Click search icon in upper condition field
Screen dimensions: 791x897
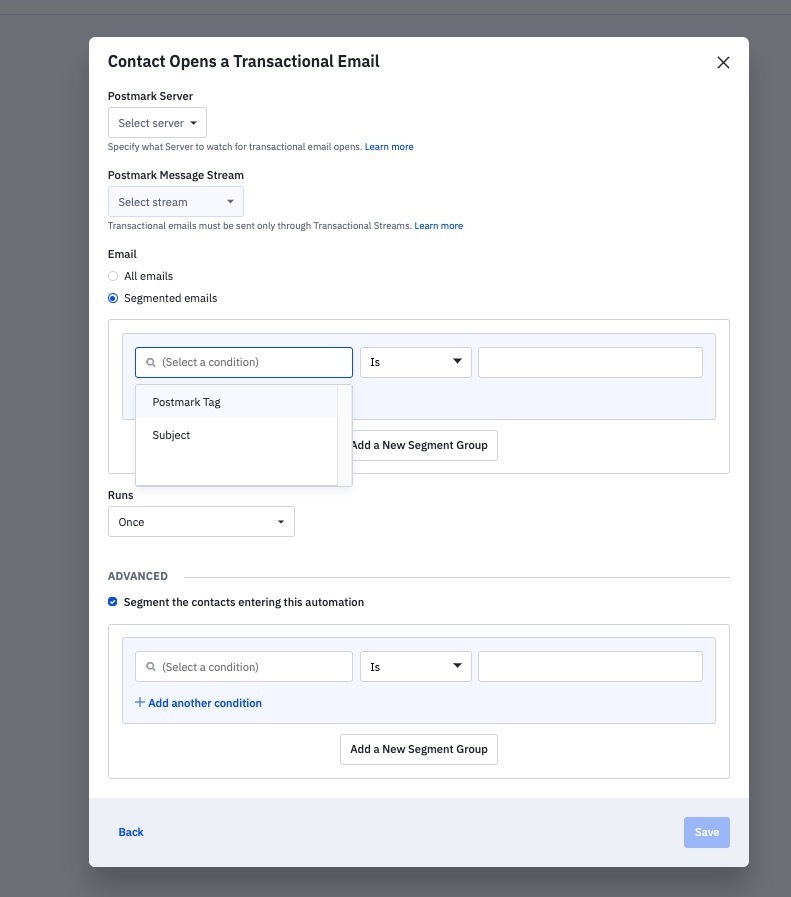pyautogui.click(x=151, y=362)
